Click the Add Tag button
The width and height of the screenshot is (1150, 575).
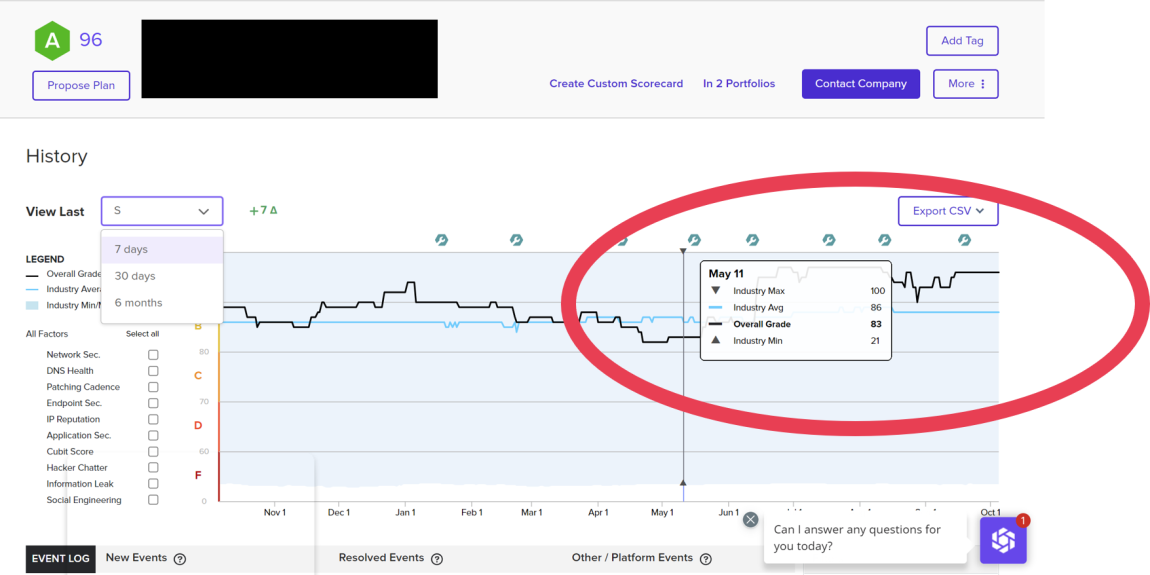point(962,41)
